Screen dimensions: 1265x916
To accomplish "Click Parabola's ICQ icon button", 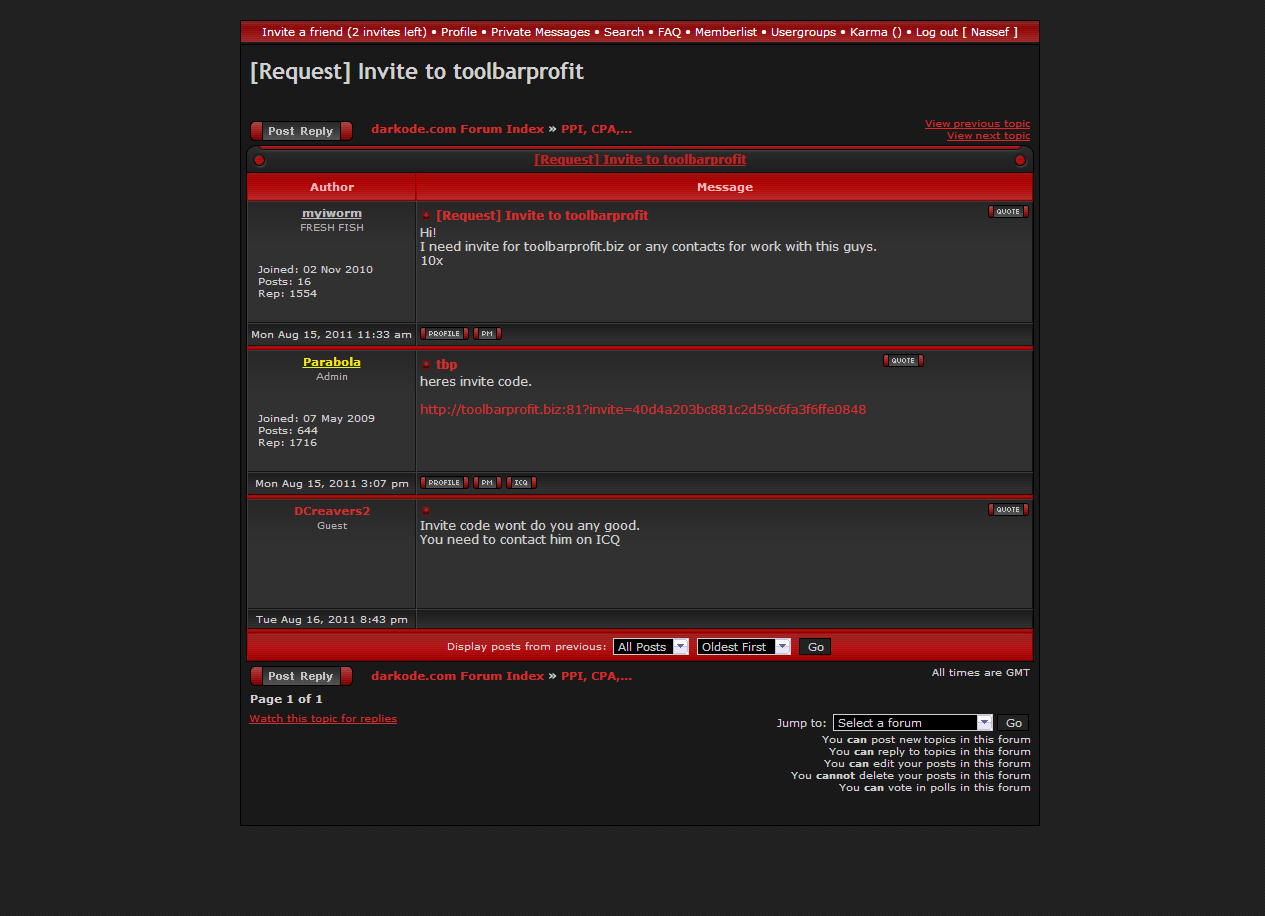I will tap(521, 483).
